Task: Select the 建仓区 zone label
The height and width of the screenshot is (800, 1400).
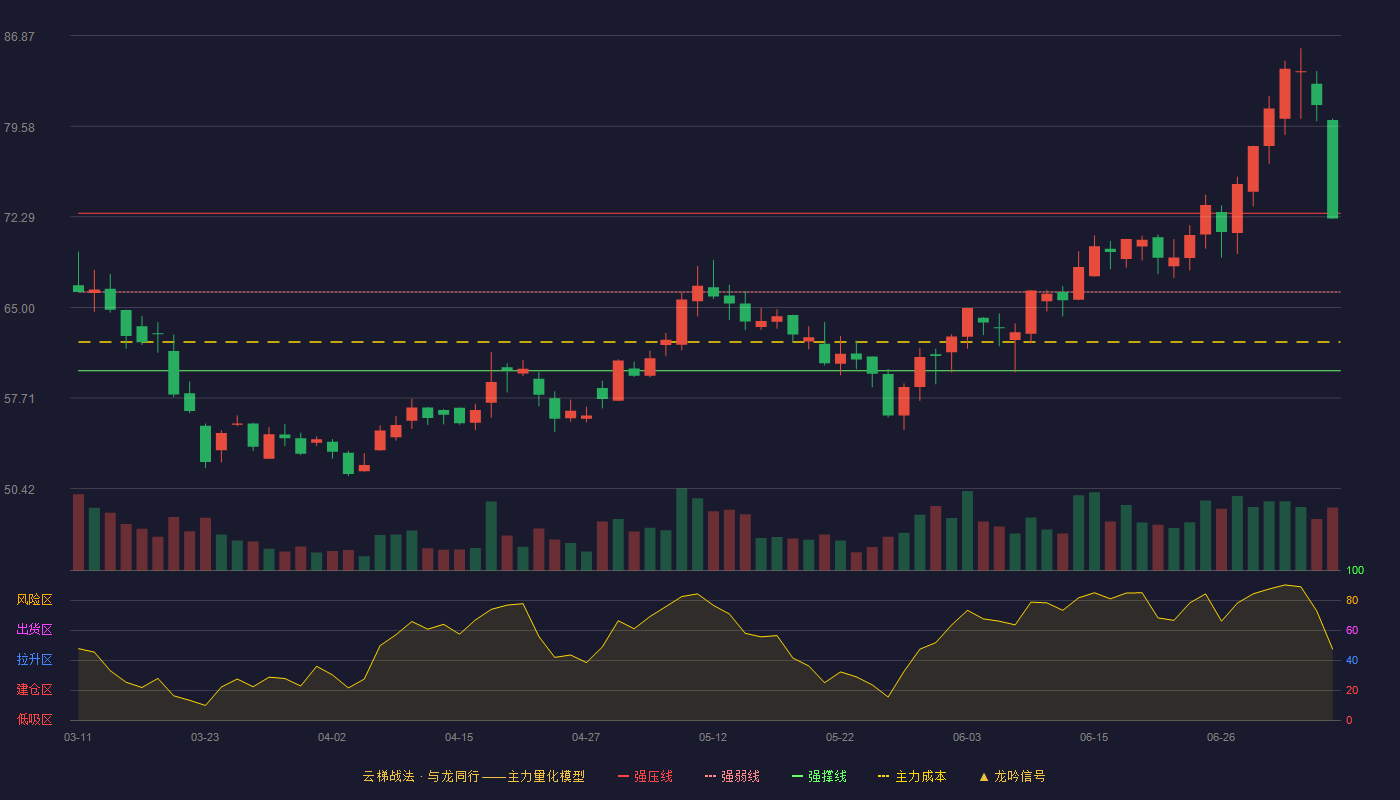Action: [34, 690]
